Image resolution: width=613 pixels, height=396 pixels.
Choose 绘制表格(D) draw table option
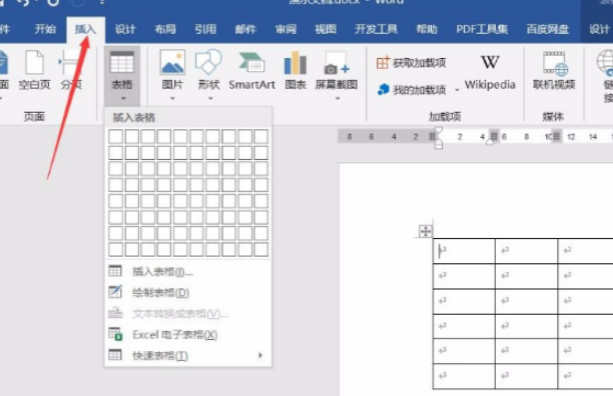(188, 292)
